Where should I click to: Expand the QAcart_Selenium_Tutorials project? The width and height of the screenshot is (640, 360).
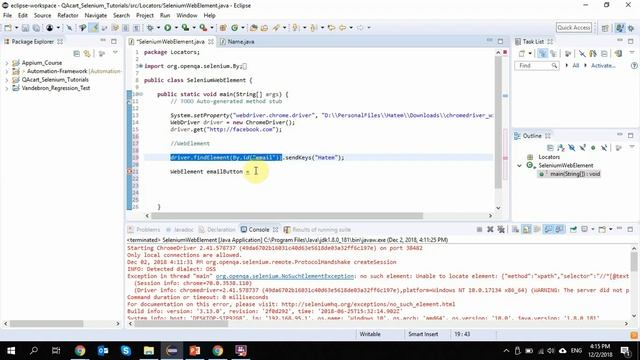point(7,80)
